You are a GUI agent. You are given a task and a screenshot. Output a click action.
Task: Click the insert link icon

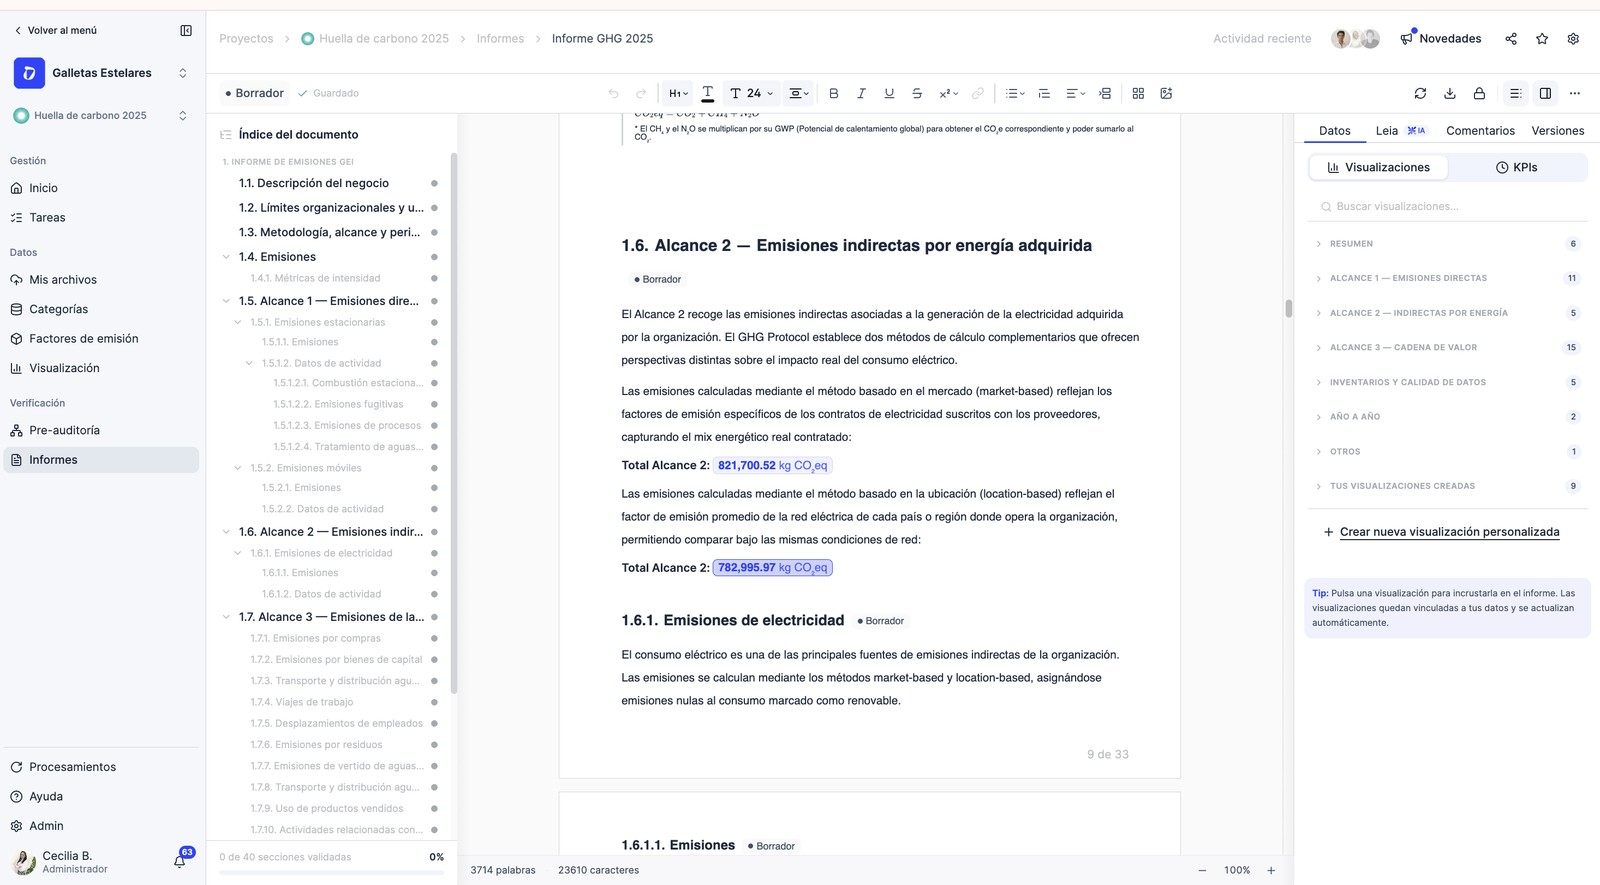tap(978, 93)
